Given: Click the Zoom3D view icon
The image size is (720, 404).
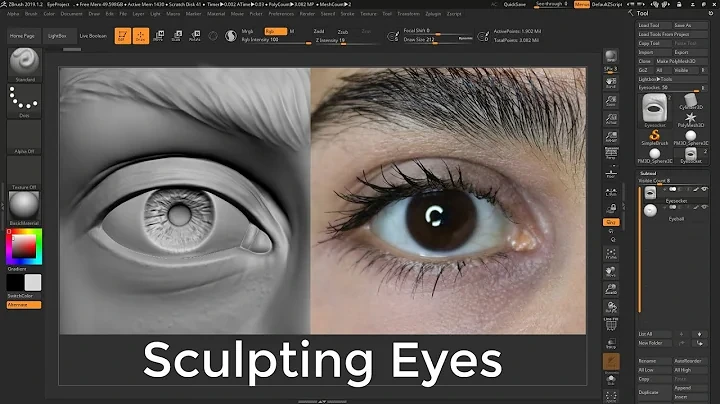Looking at the screenshot, I should click(611, 289).
